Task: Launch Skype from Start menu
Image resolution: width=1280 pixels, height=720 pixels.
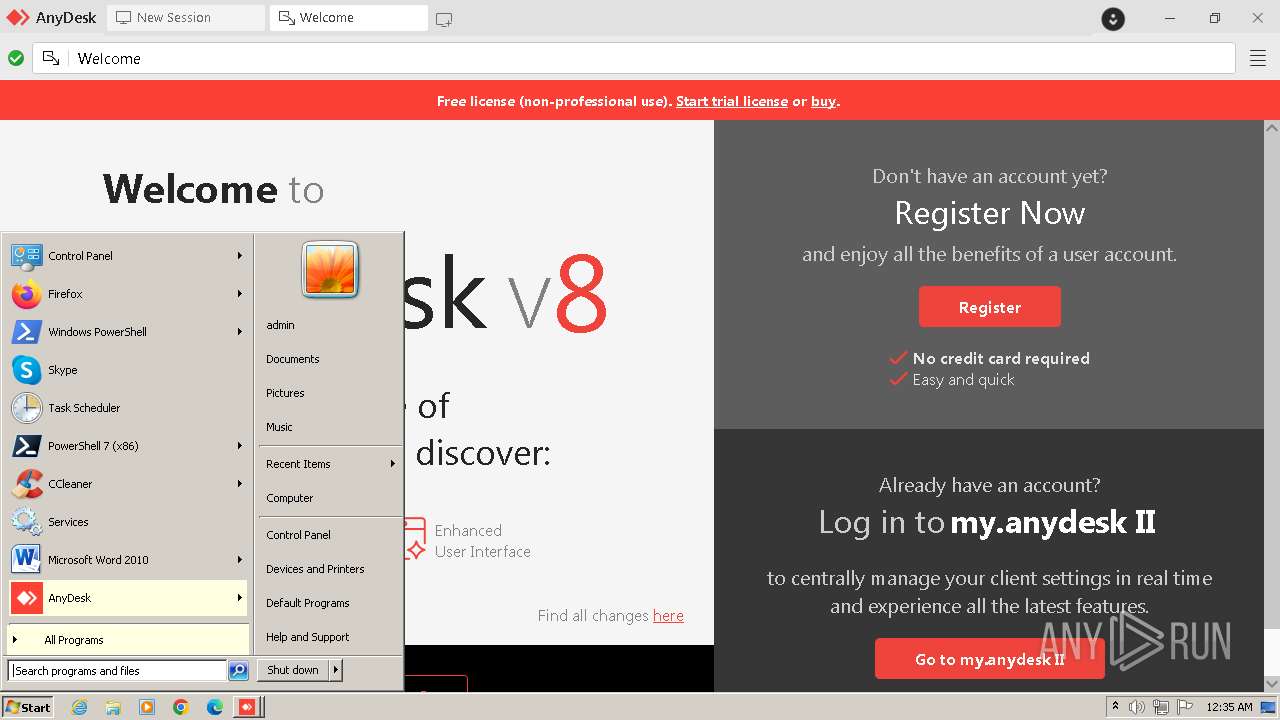Action: pos(128,370)
